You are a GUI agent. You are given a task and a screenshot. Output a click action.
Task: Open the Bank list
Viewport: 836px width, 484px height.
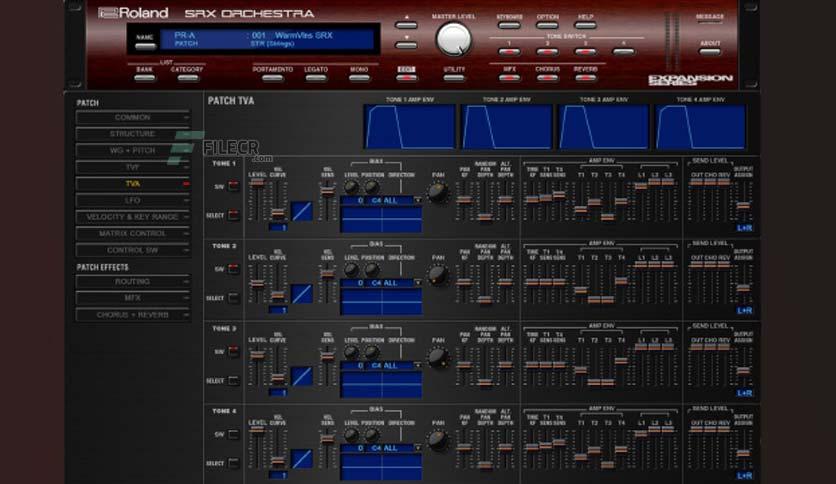[144, 78]
